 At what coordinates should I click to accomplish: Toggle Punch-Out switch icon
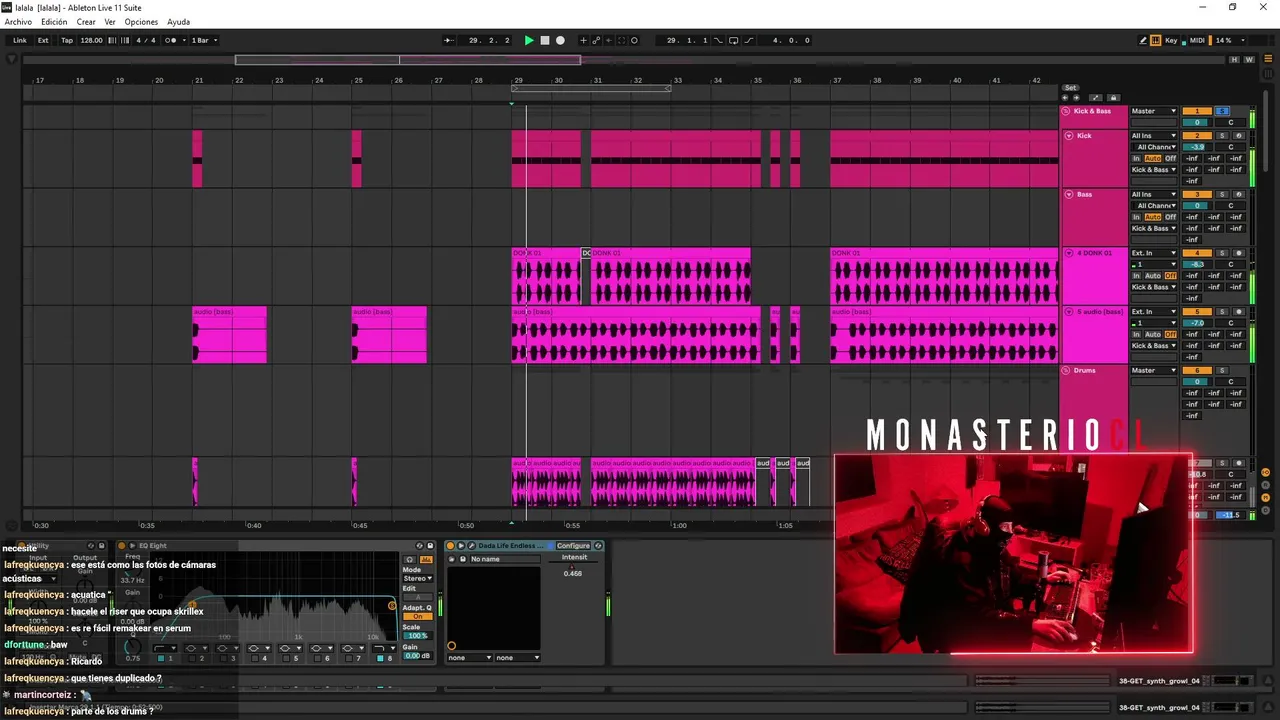tap(747, 40)
